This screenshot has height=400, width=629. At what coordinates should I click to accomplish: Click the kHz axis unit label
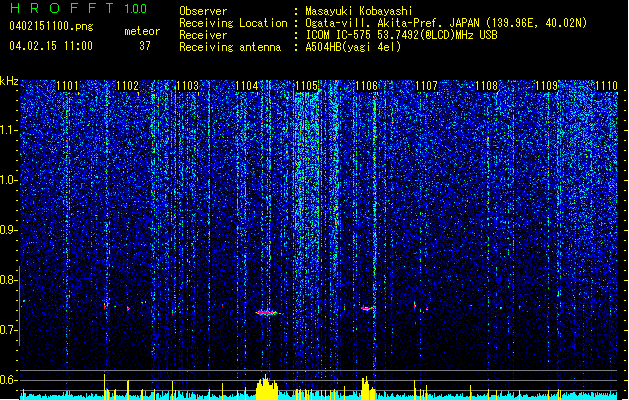[9, 81]
